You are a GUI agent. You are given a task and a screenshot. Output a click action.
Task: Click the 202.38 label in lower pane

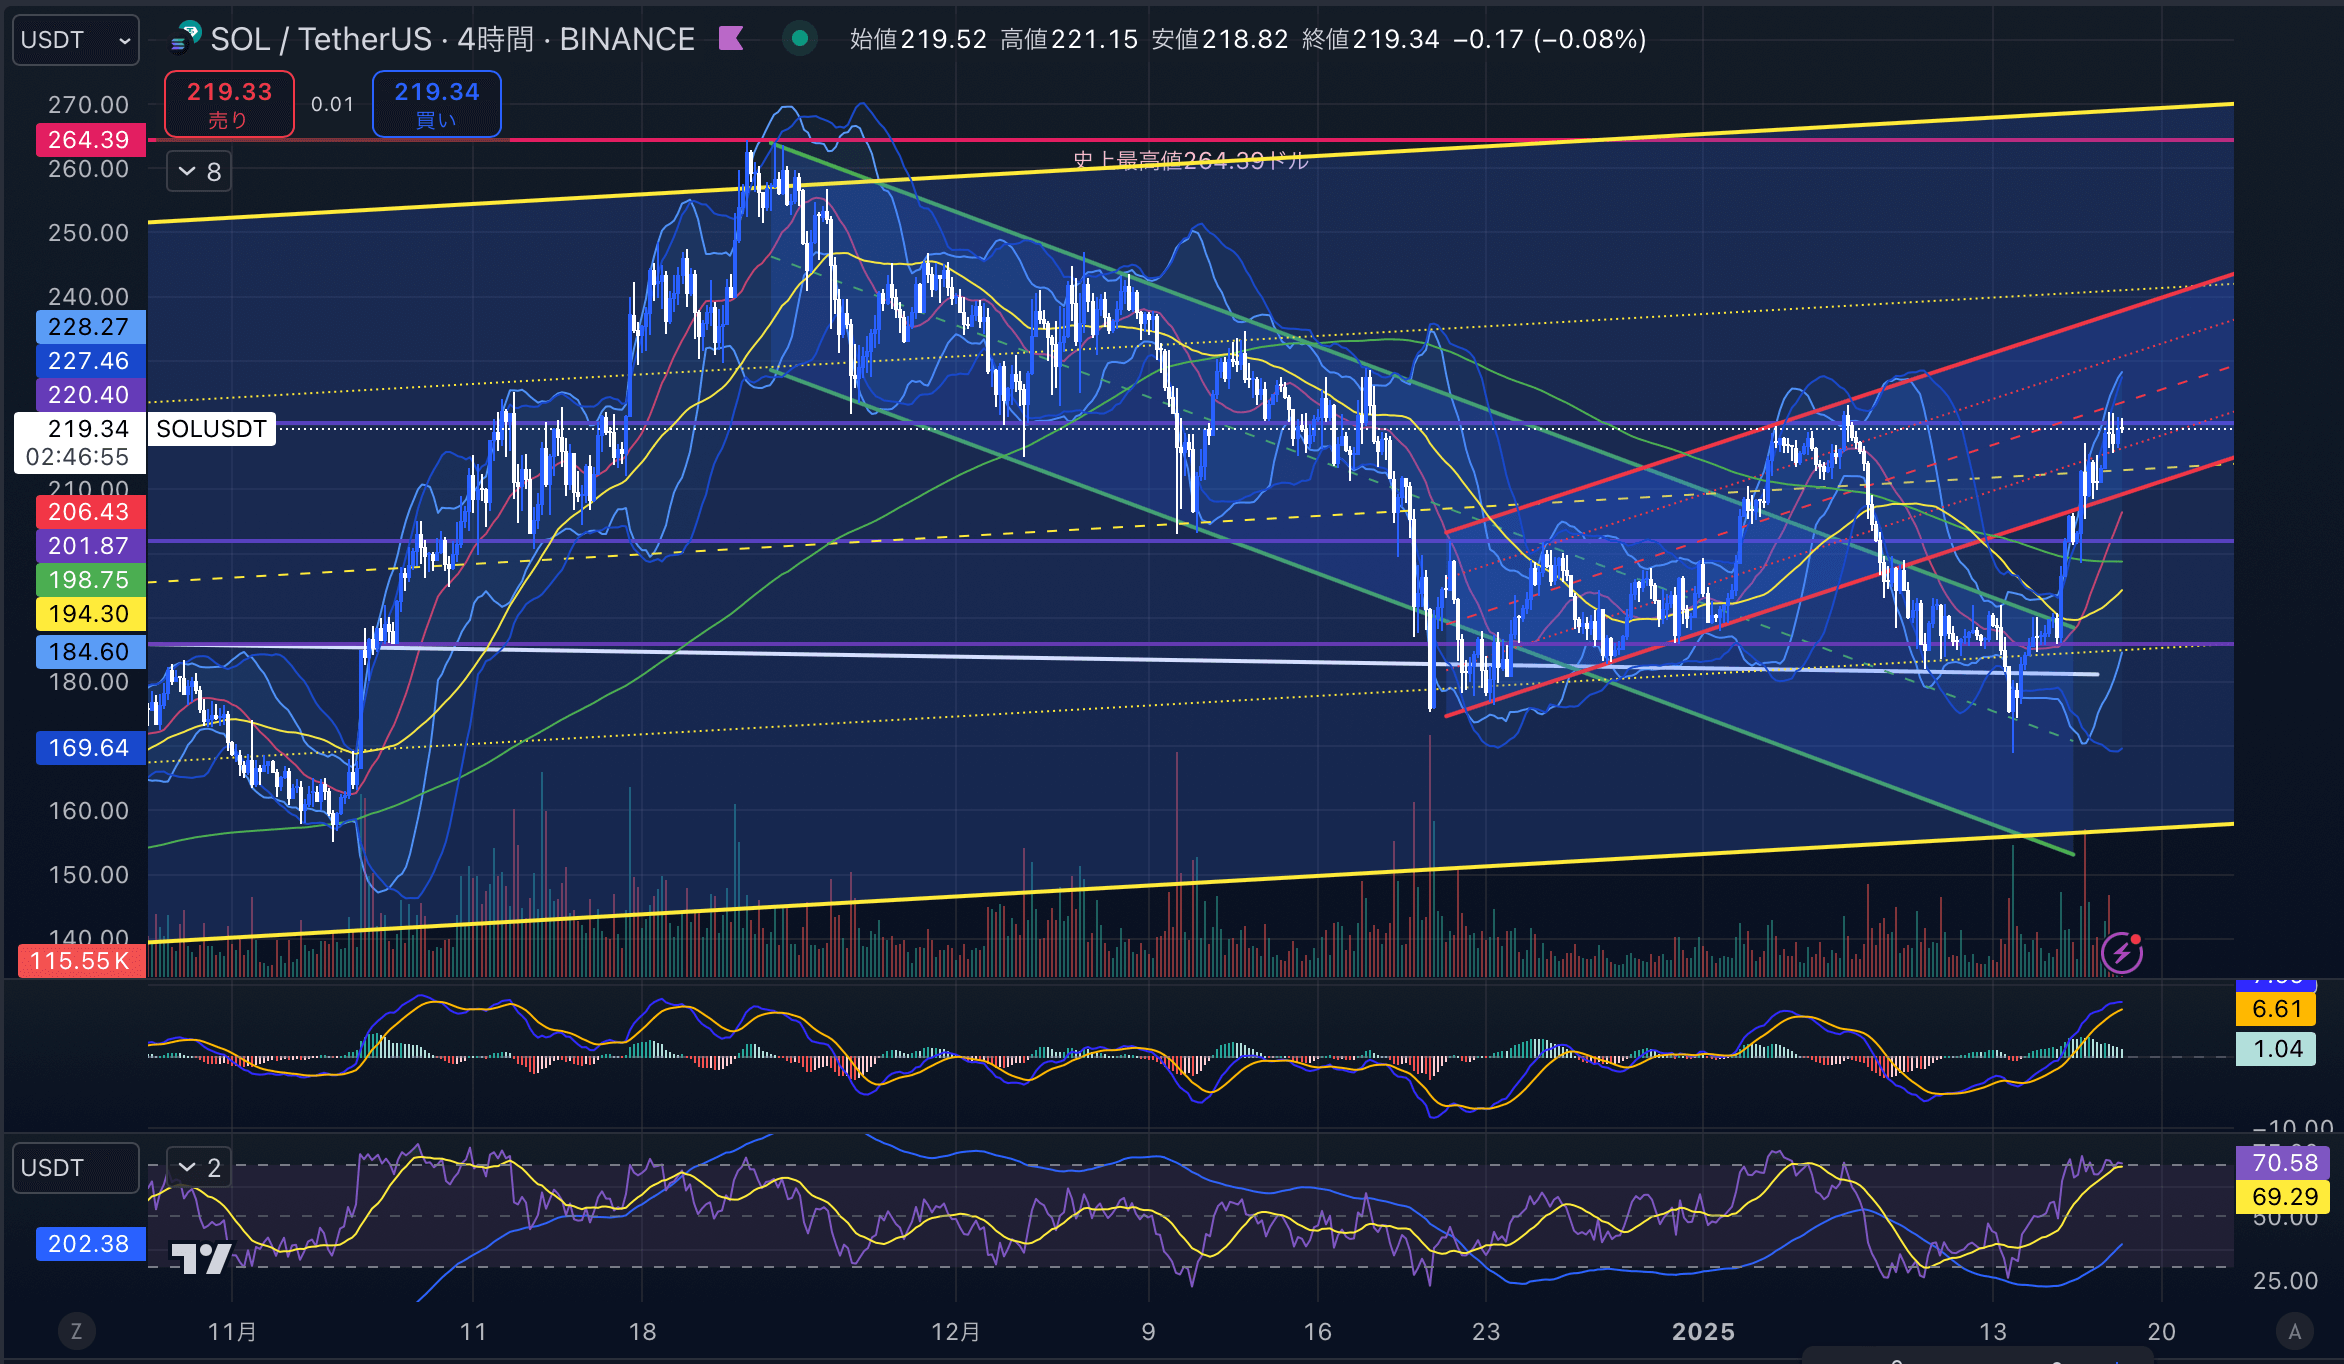pyautogui.click(x=90, y=1244)
